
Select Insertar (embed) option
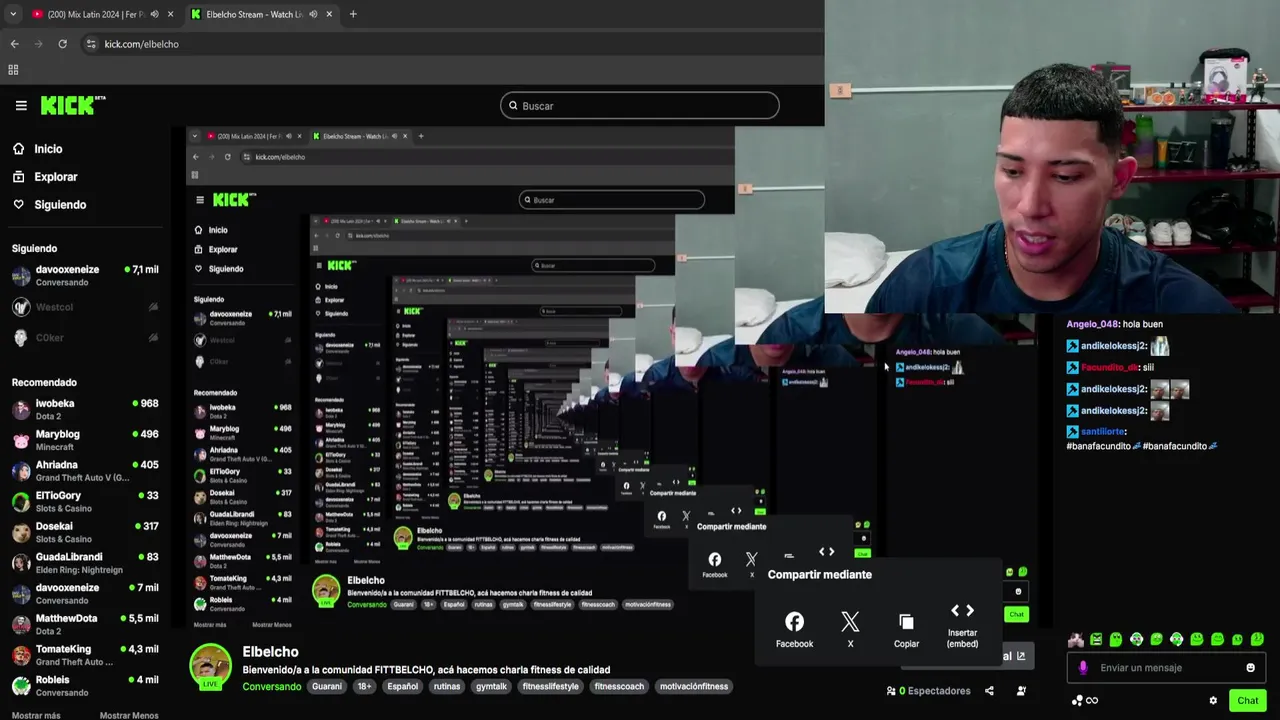962,625
